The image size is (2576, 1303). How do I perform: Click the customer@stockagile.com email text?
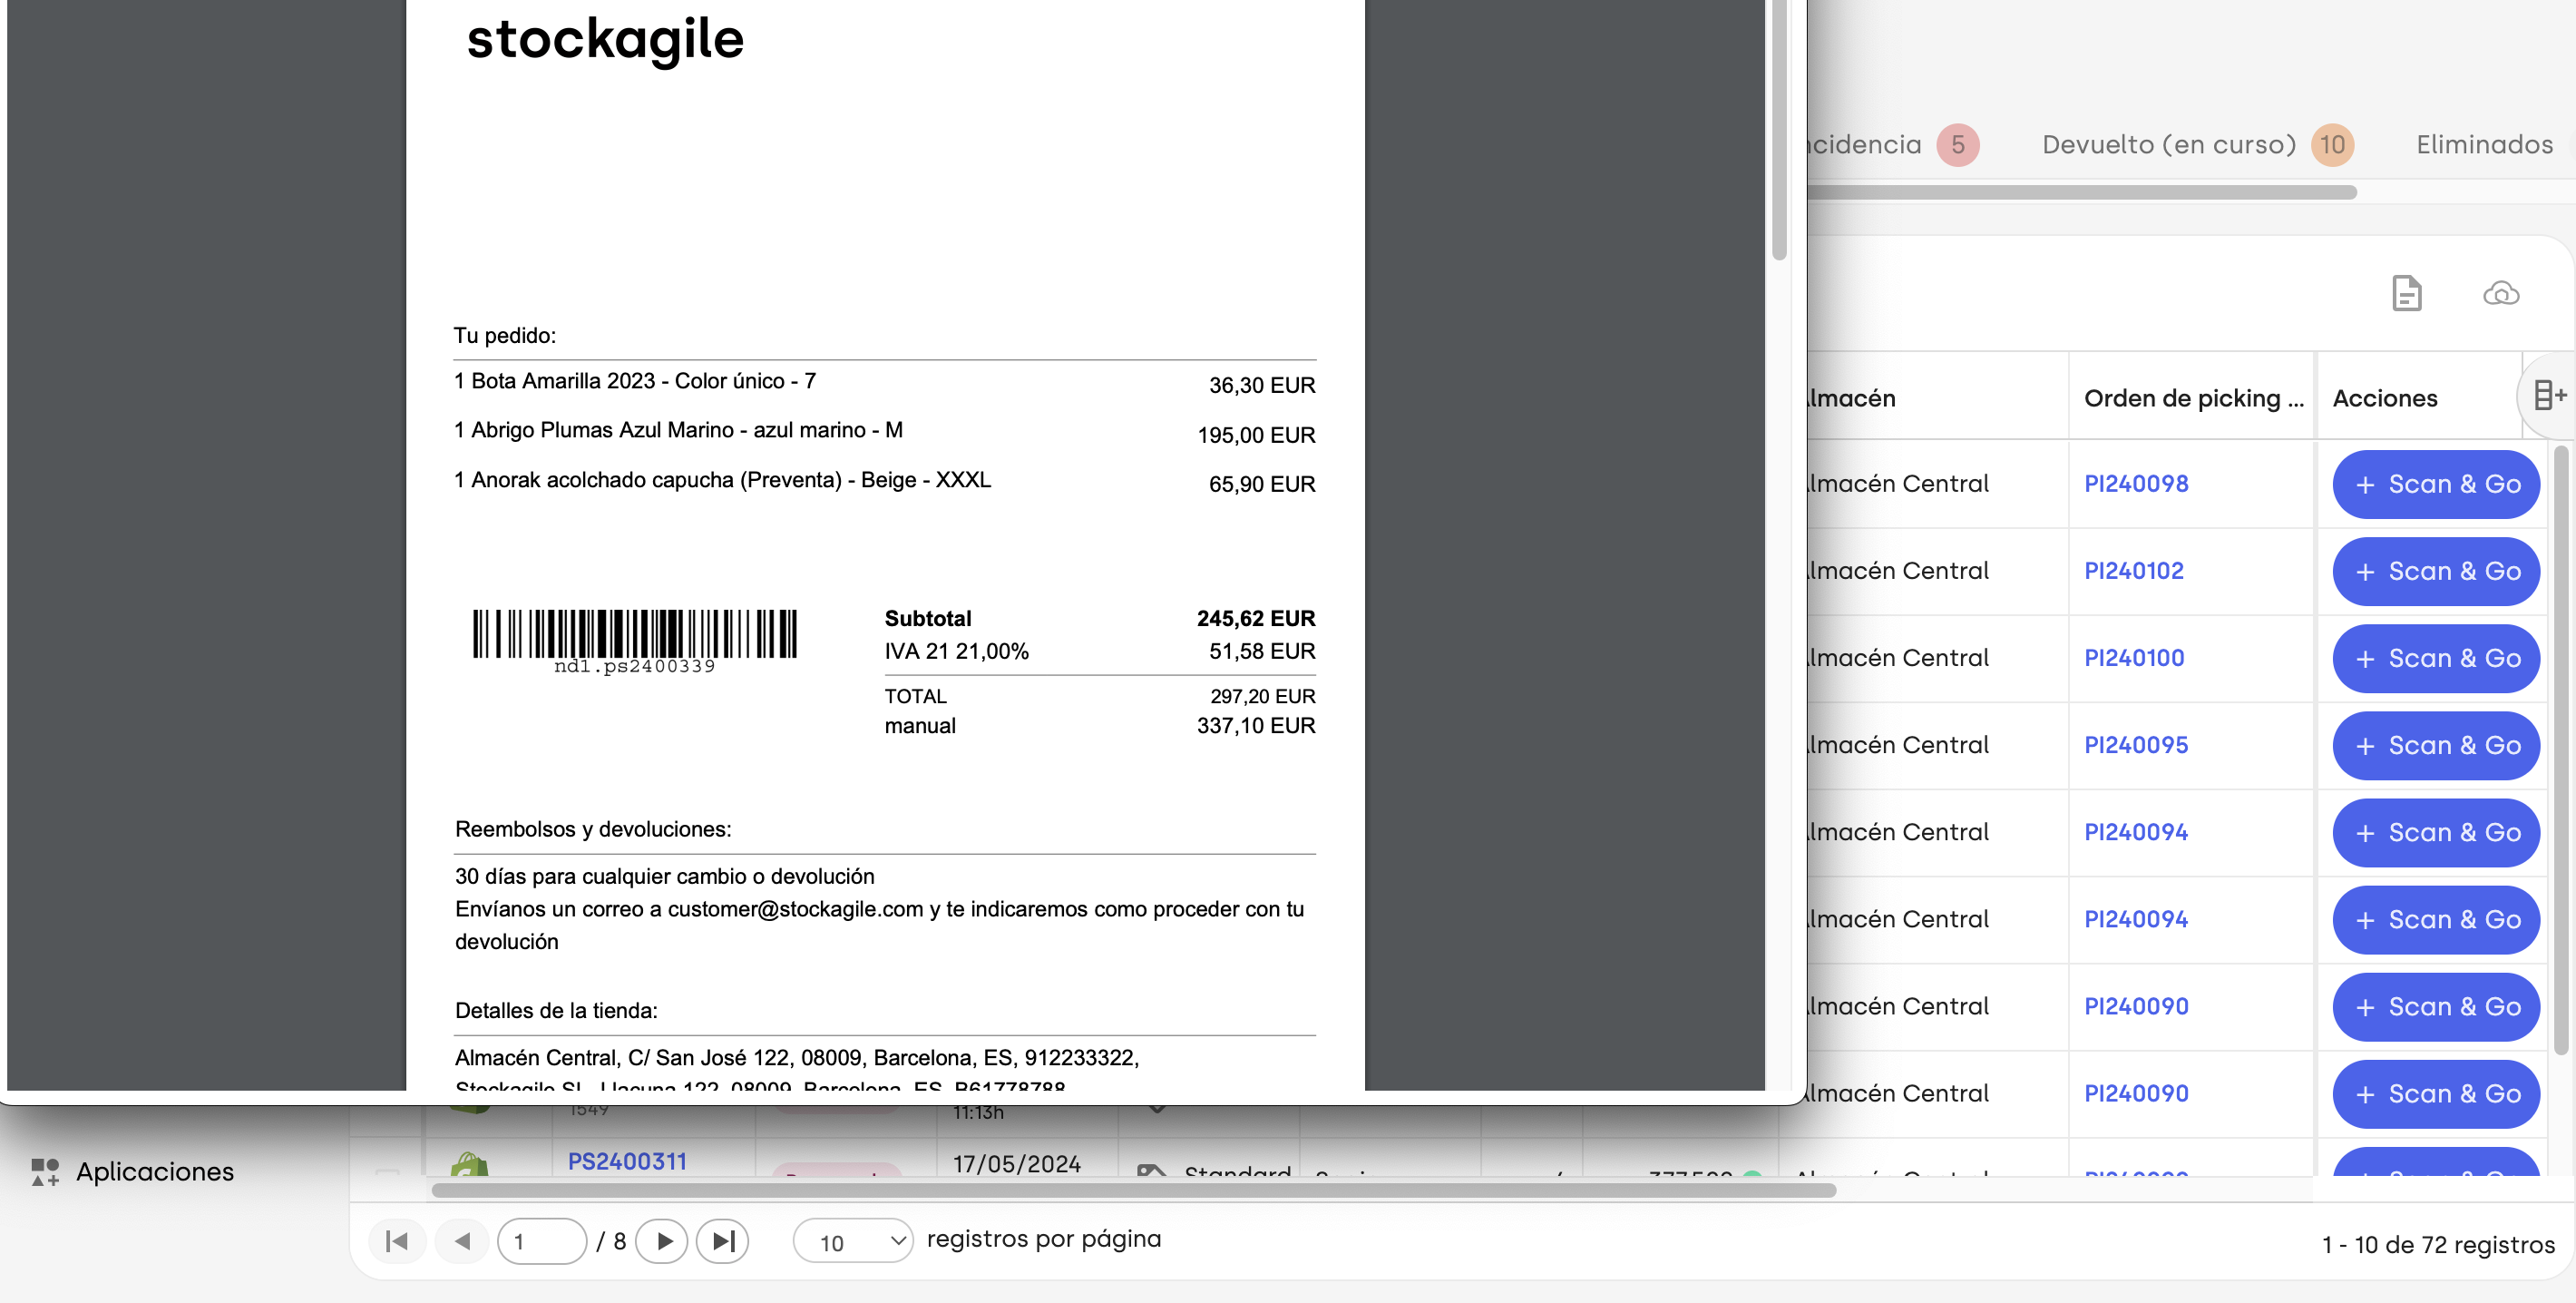[x=795, y=909]
